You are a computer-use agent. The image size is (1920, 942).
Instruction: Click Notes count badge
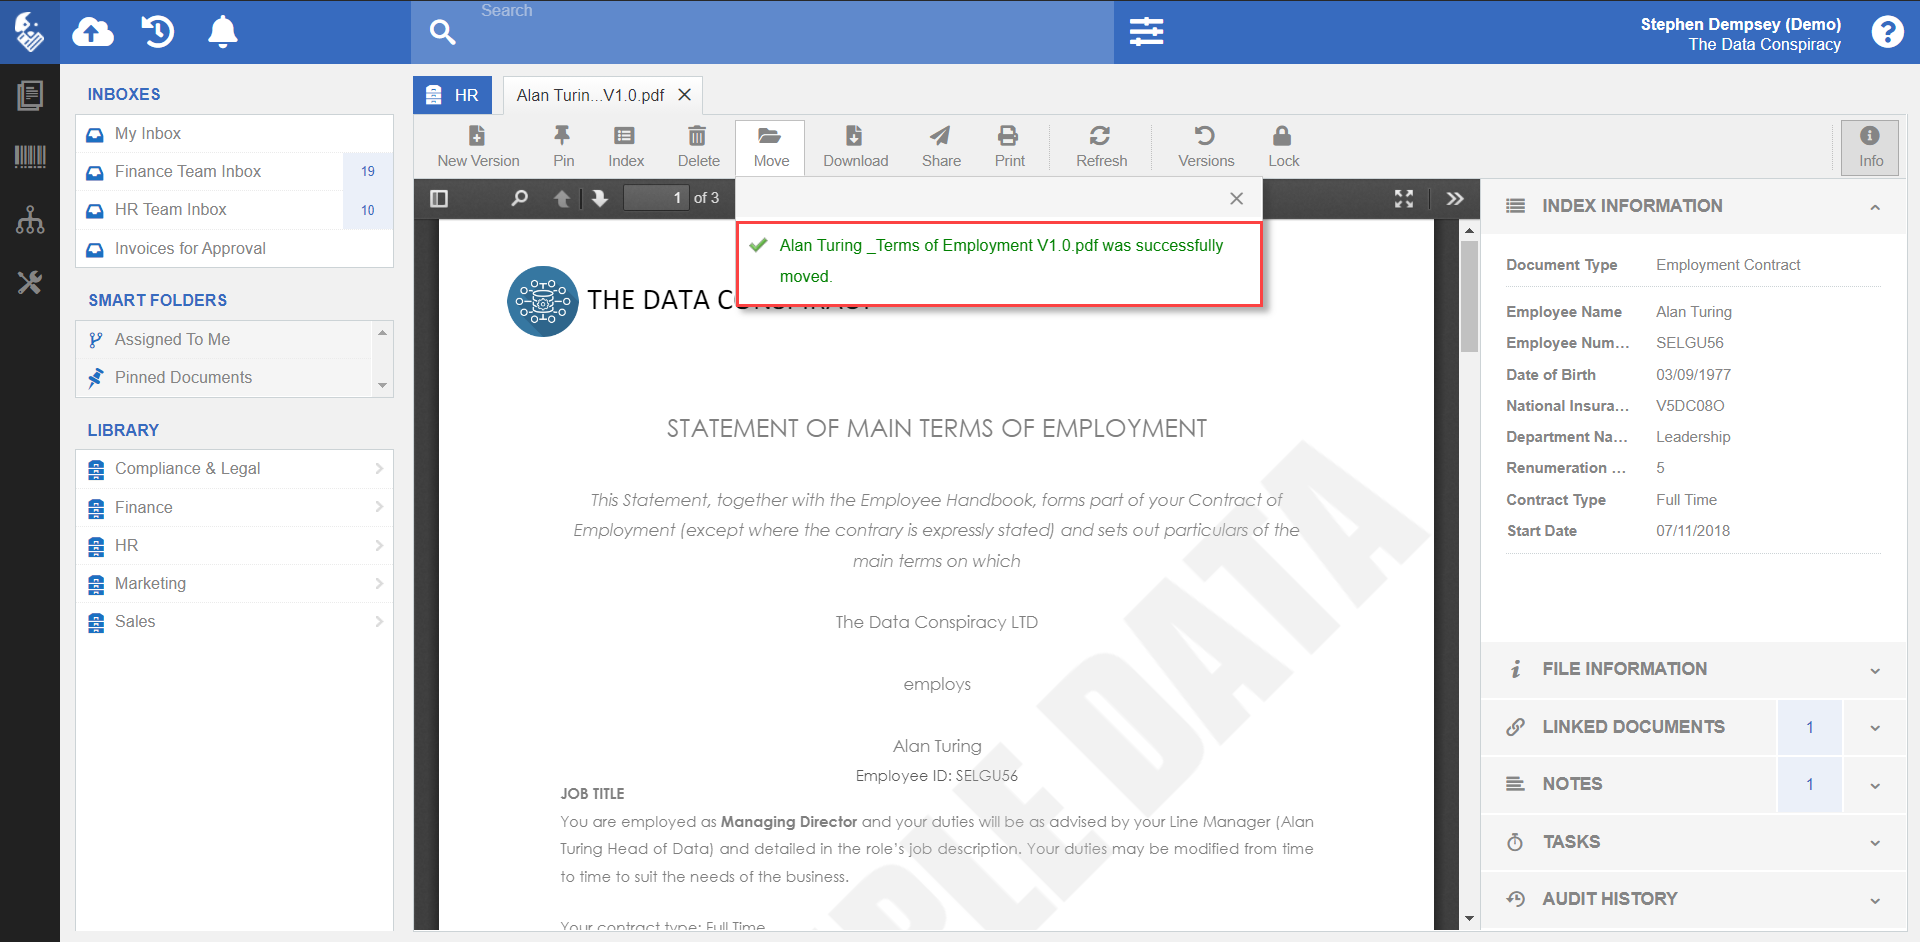coord(1809,785)
